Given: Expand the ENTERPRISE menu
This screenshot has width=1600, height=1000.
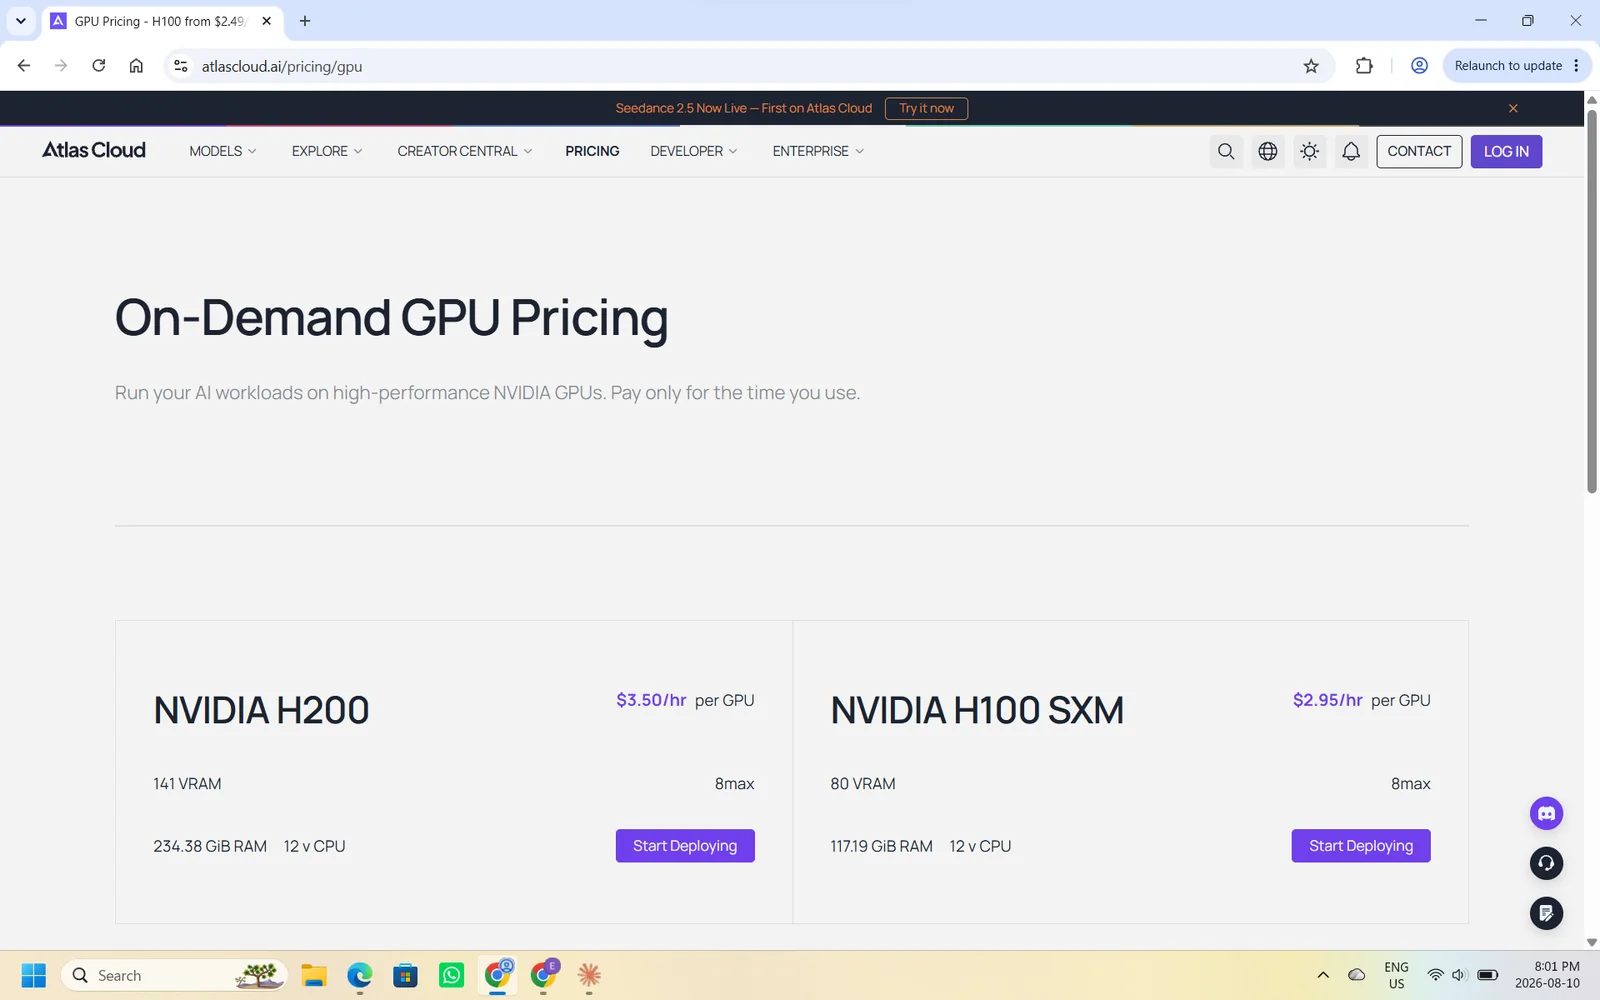Looking at the screenshot, I should coord(818,151).
